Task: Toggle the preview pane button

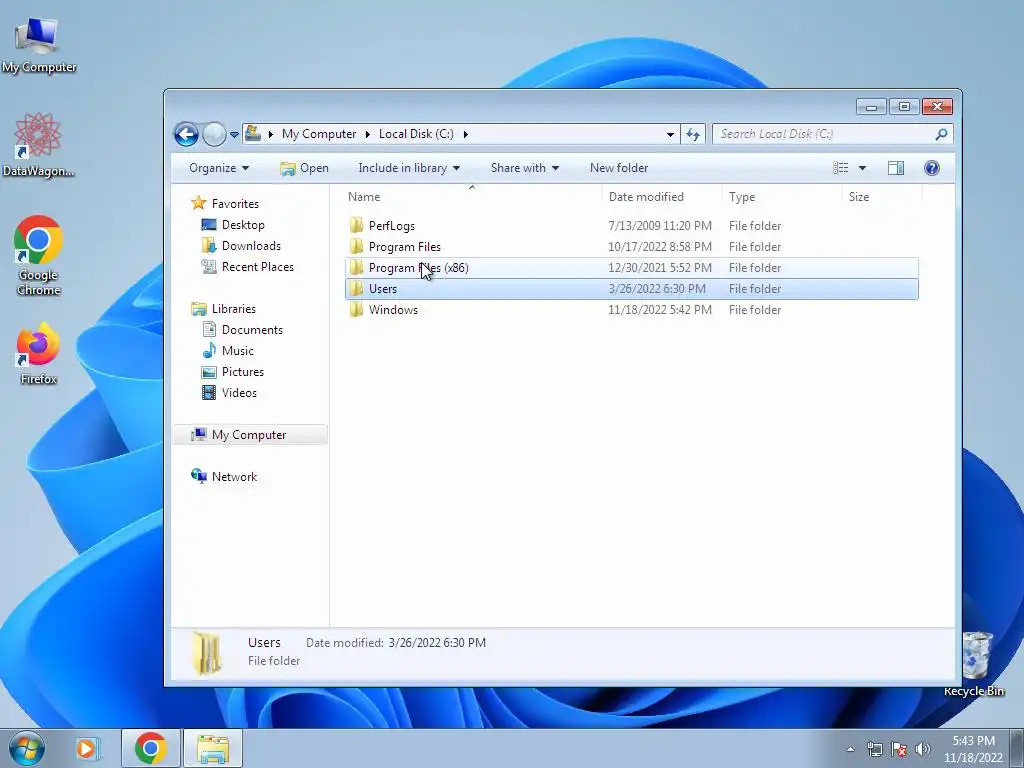Action: point(896,168)
